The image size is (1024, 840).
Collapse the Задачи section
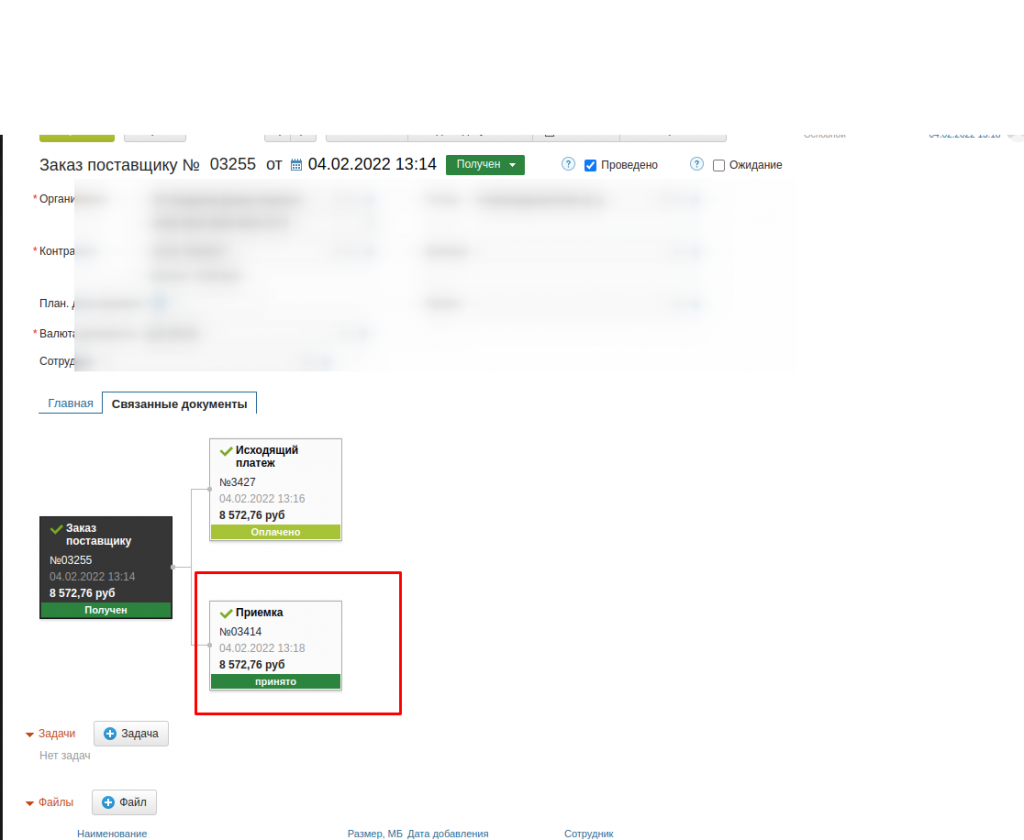30,735
